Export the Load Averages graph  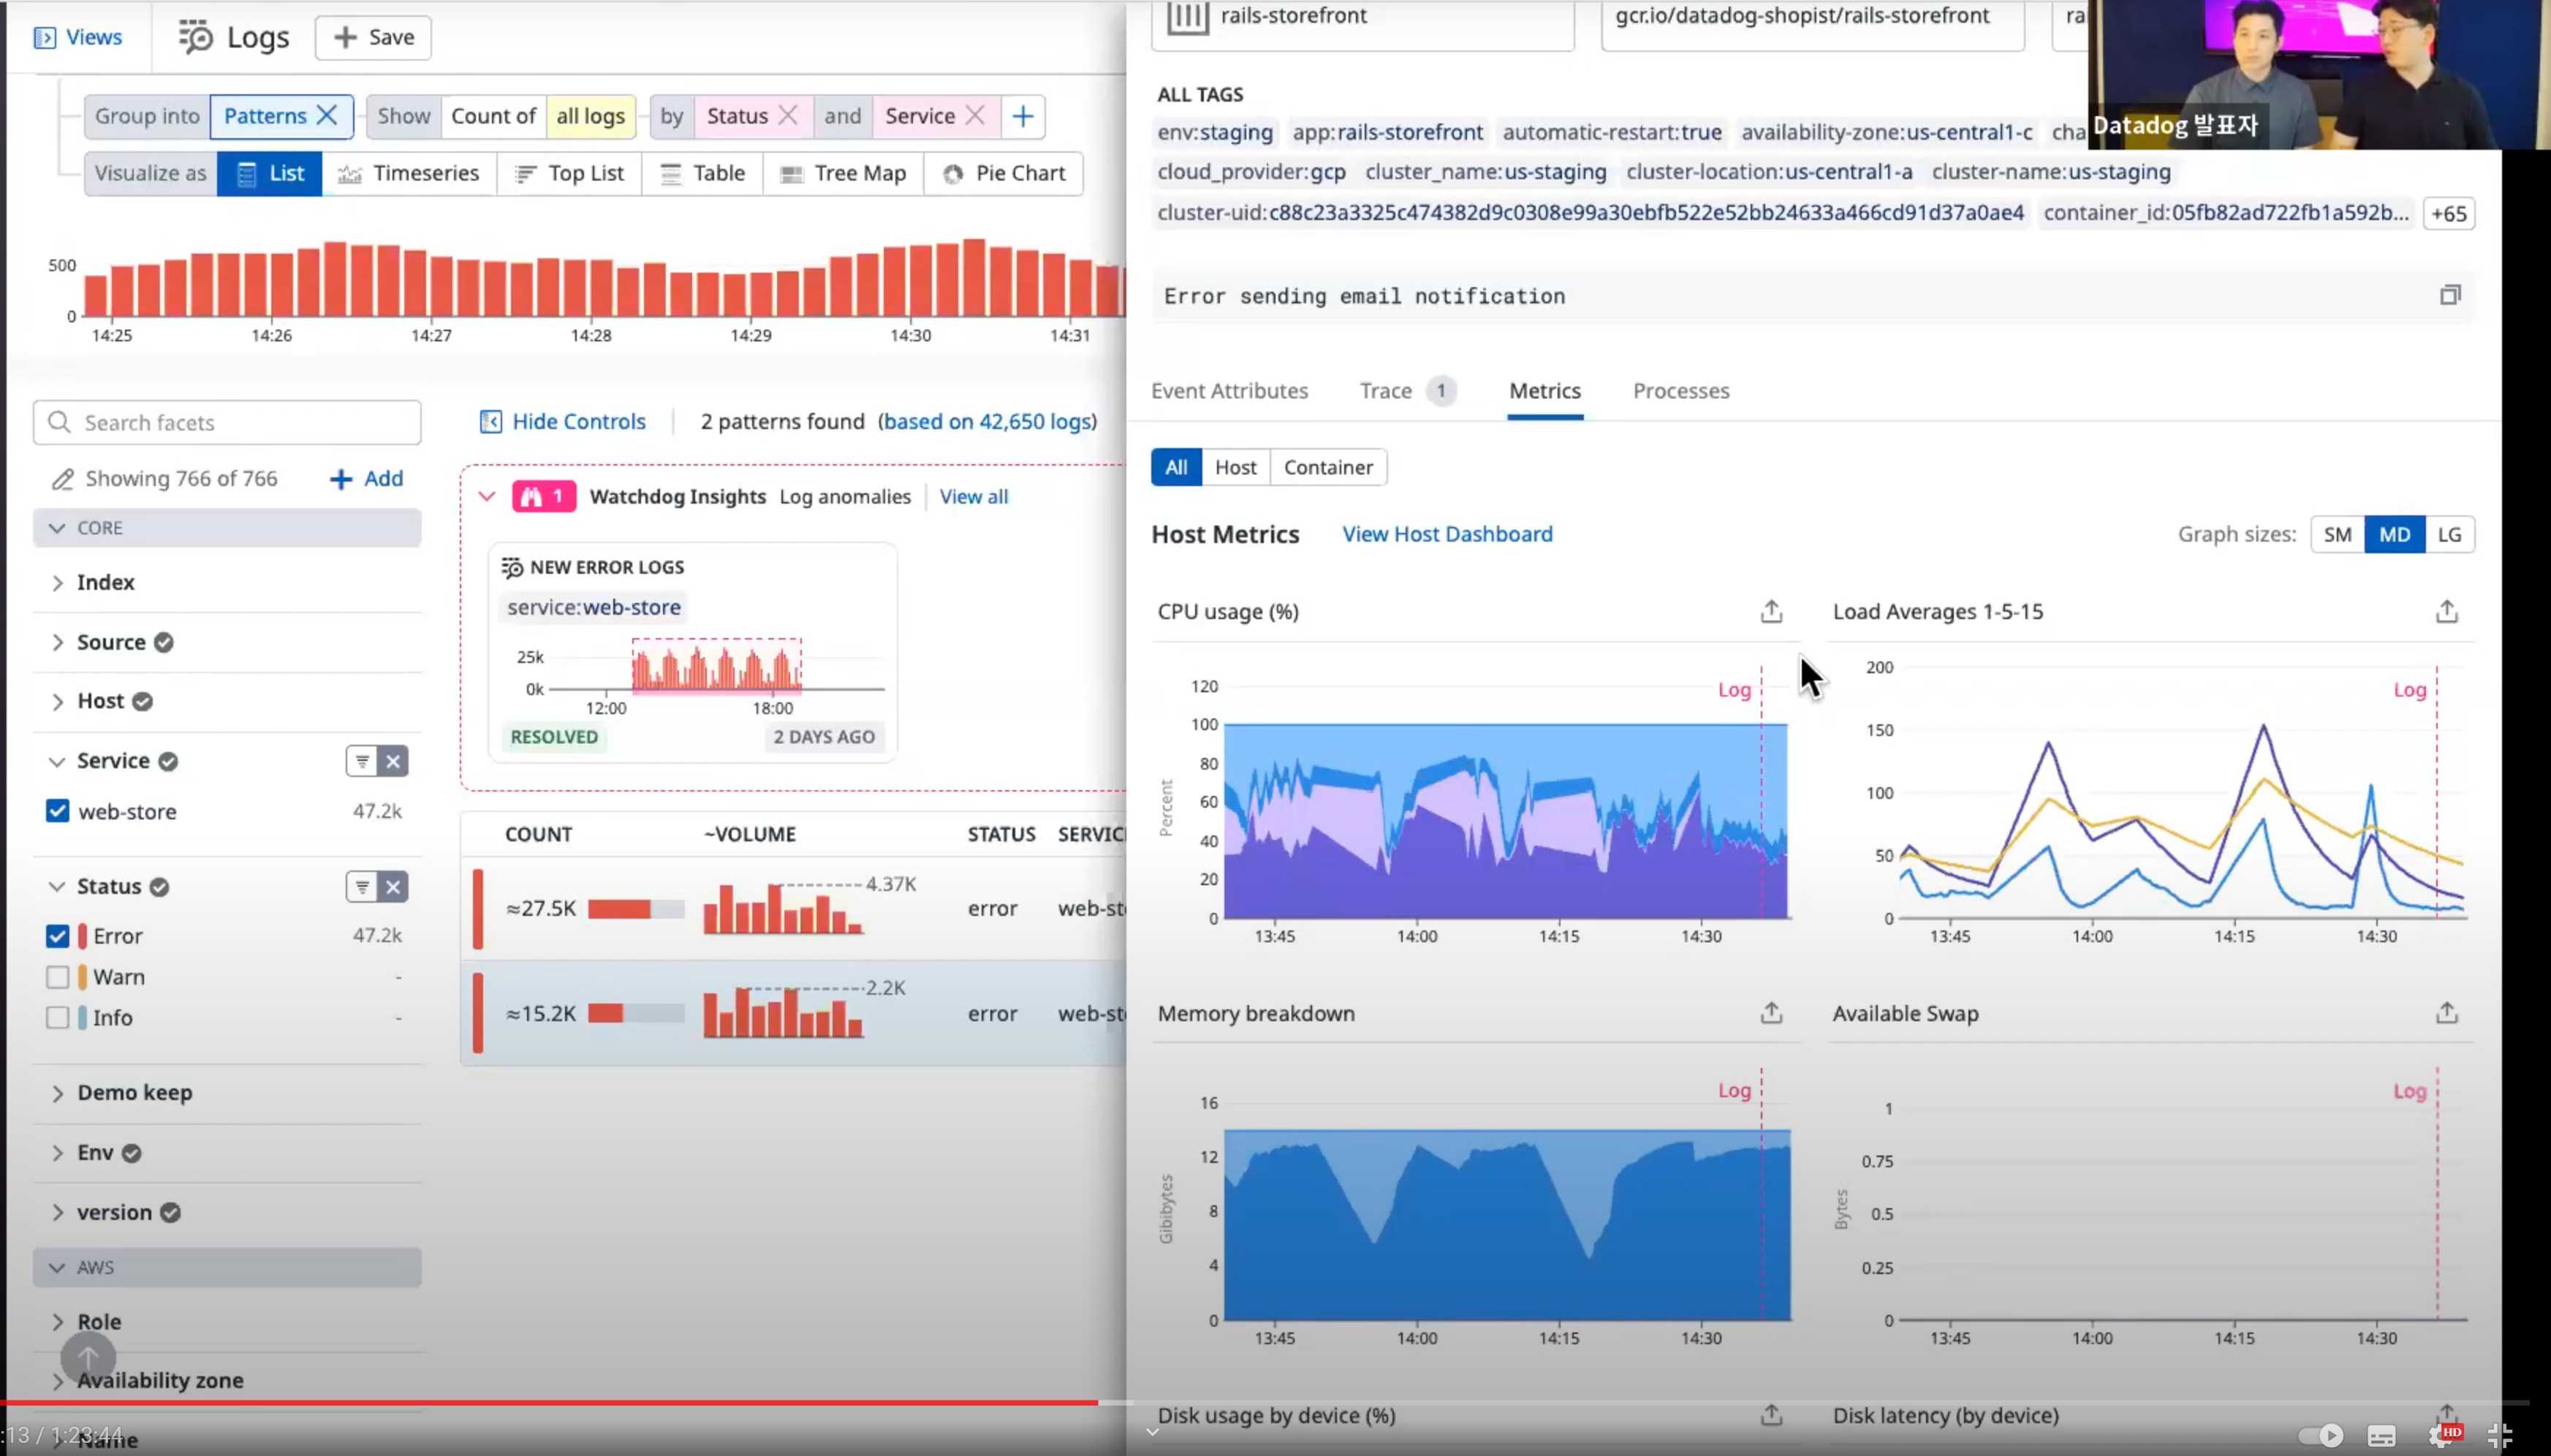tap(2446, 612)
